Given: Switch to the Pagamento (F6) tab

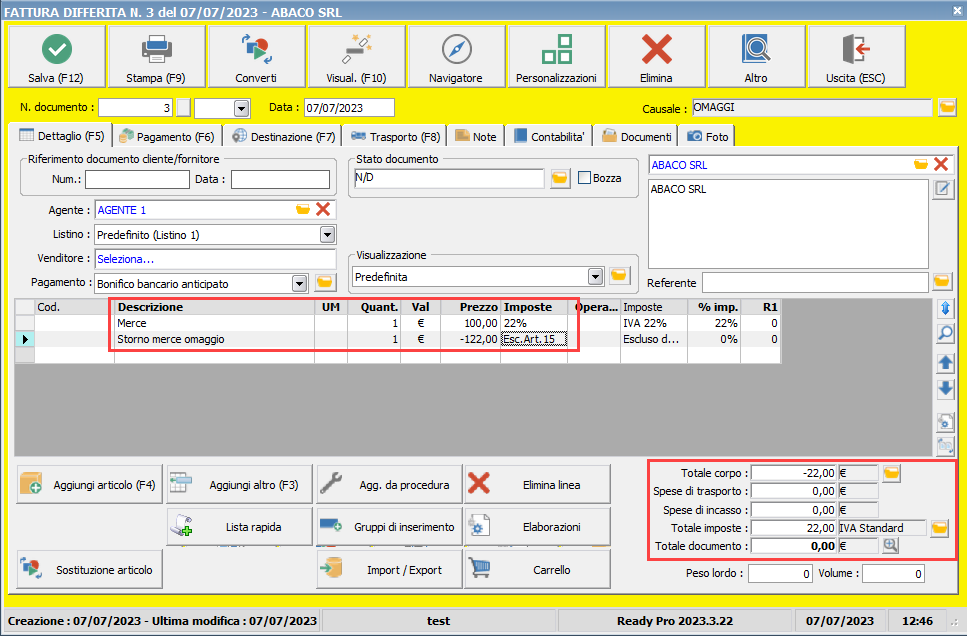Looking at the screenshot, I should (x=167, y=137).
